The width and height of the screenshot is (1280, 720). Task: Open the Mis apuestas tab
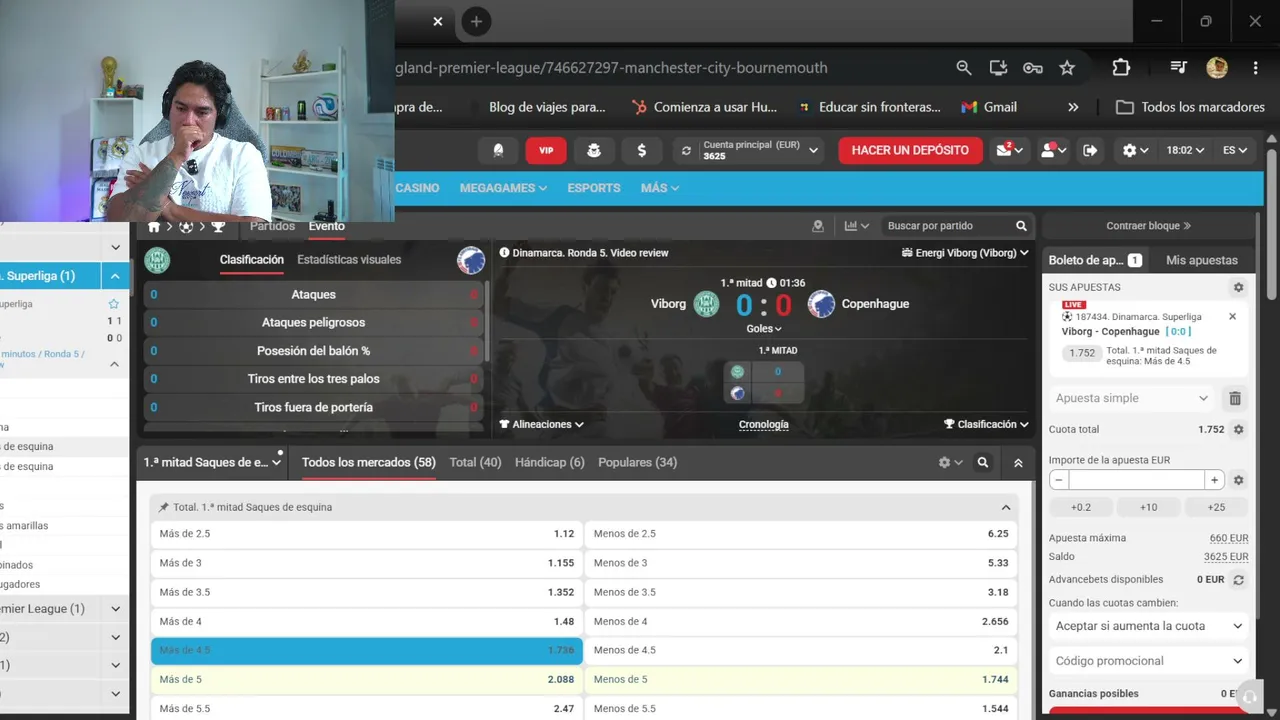[x=1202, y=260]
